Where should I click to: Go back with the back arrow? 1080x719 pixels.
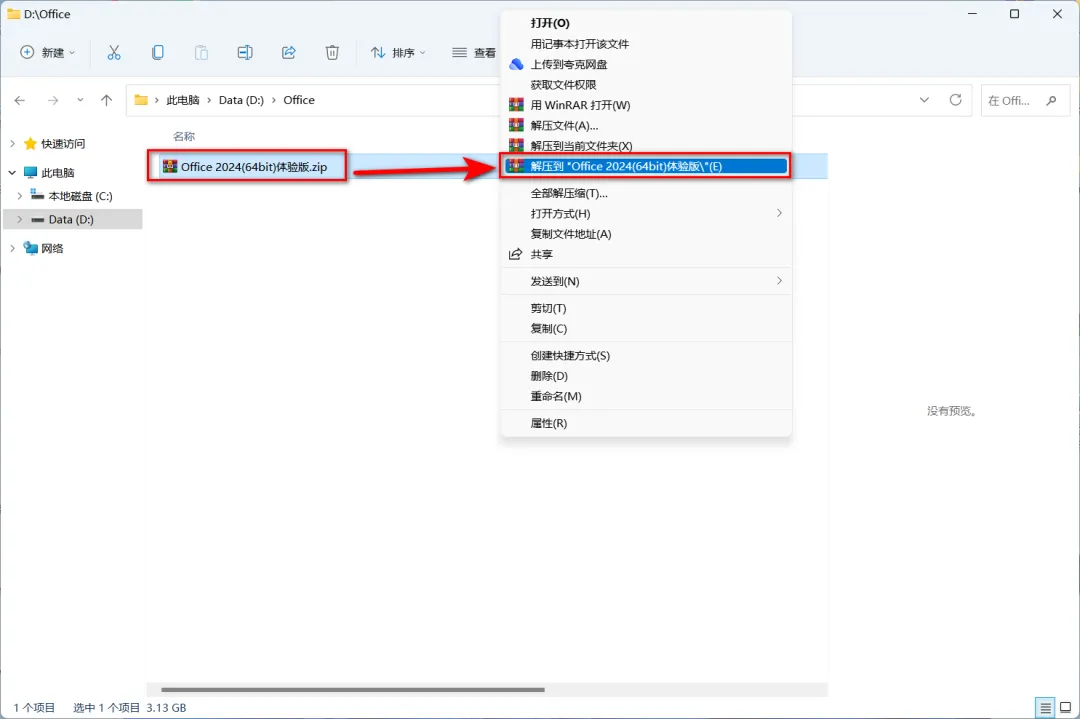coord(20,101)
